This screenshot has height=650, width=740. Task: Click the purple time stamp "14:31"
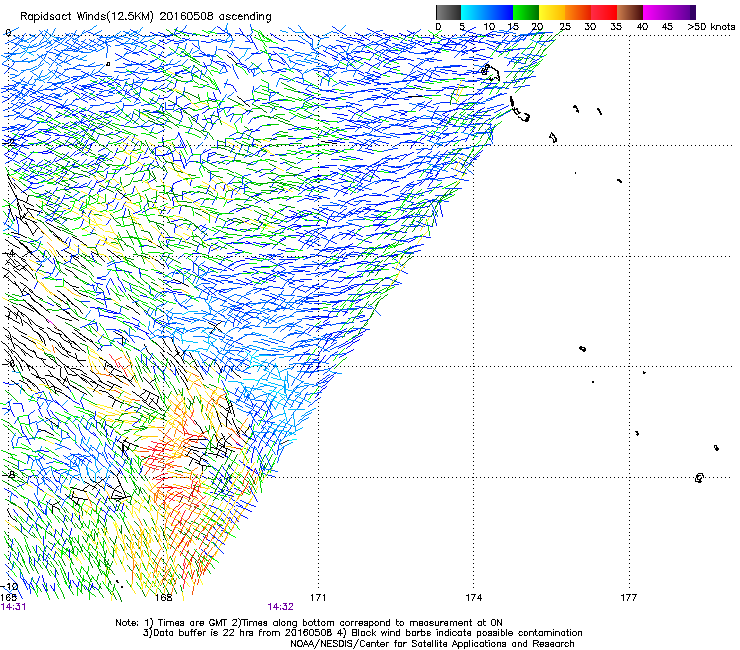tap(13, 607)
